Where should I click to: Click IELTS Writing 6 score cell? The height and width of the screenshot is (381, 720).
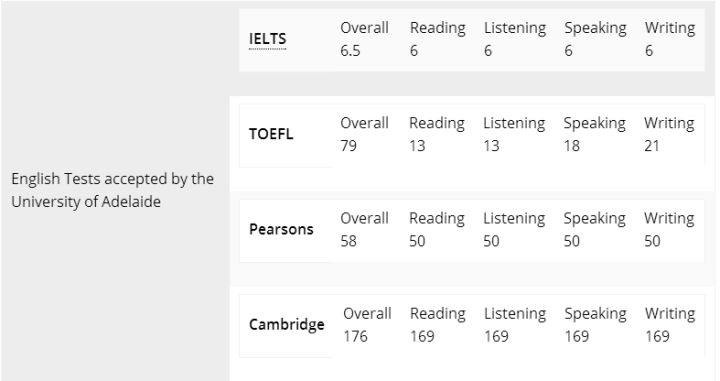[670, 39]
